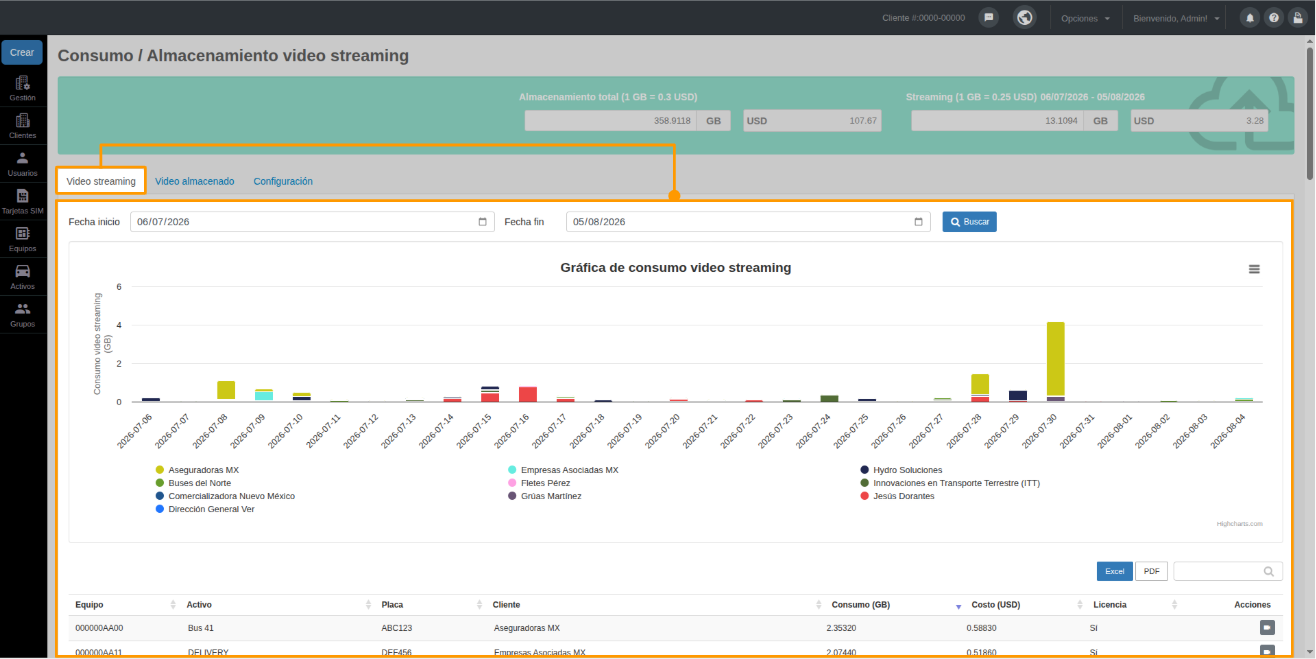Toggle the Buses del Norte legend series
Viewport: 1316px width, 659px height.
[200, 483]
